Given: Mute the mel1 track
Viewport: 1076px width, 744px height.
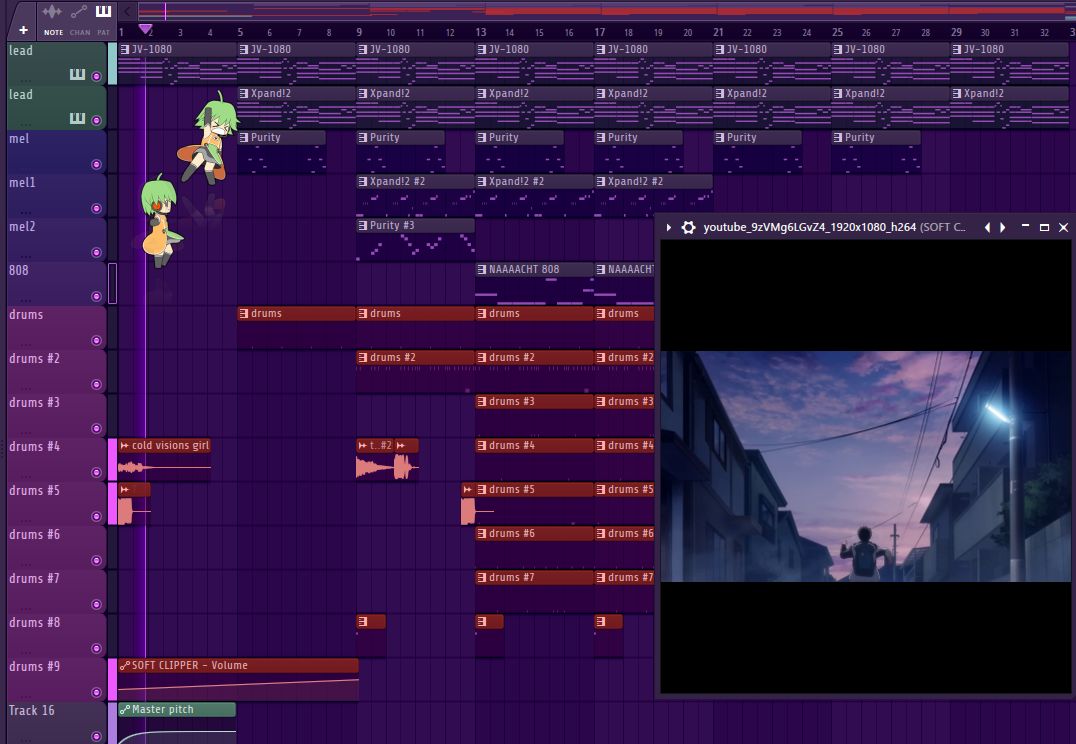Looking at the screenshot, I should pyautogui.click(x=97, y=208).
